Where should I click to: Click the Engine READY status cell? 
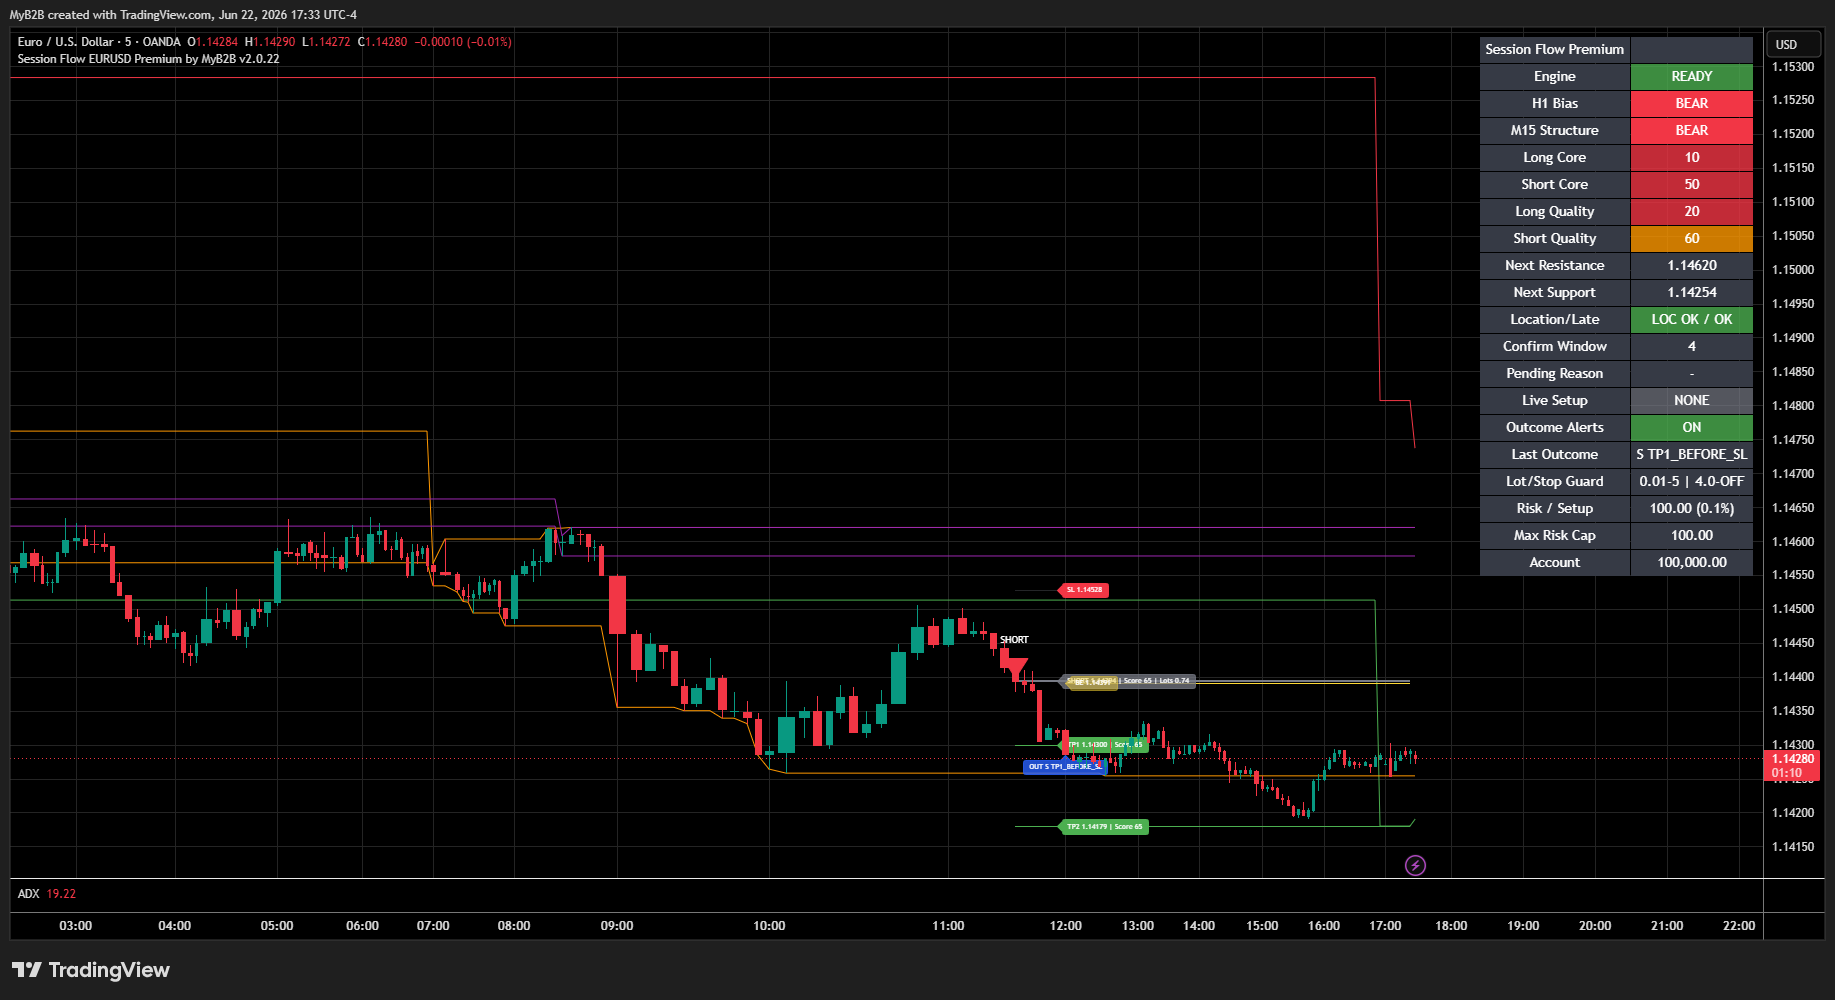click(x=1691, y=76)
